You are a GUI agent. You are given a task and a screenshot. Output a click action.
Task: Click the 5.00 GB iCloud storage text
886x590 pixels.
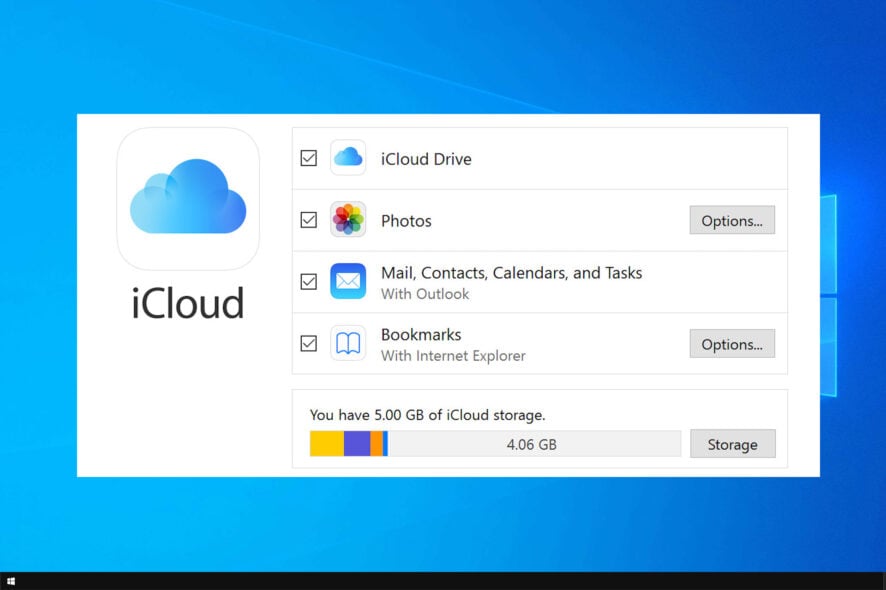click(428, 414)
